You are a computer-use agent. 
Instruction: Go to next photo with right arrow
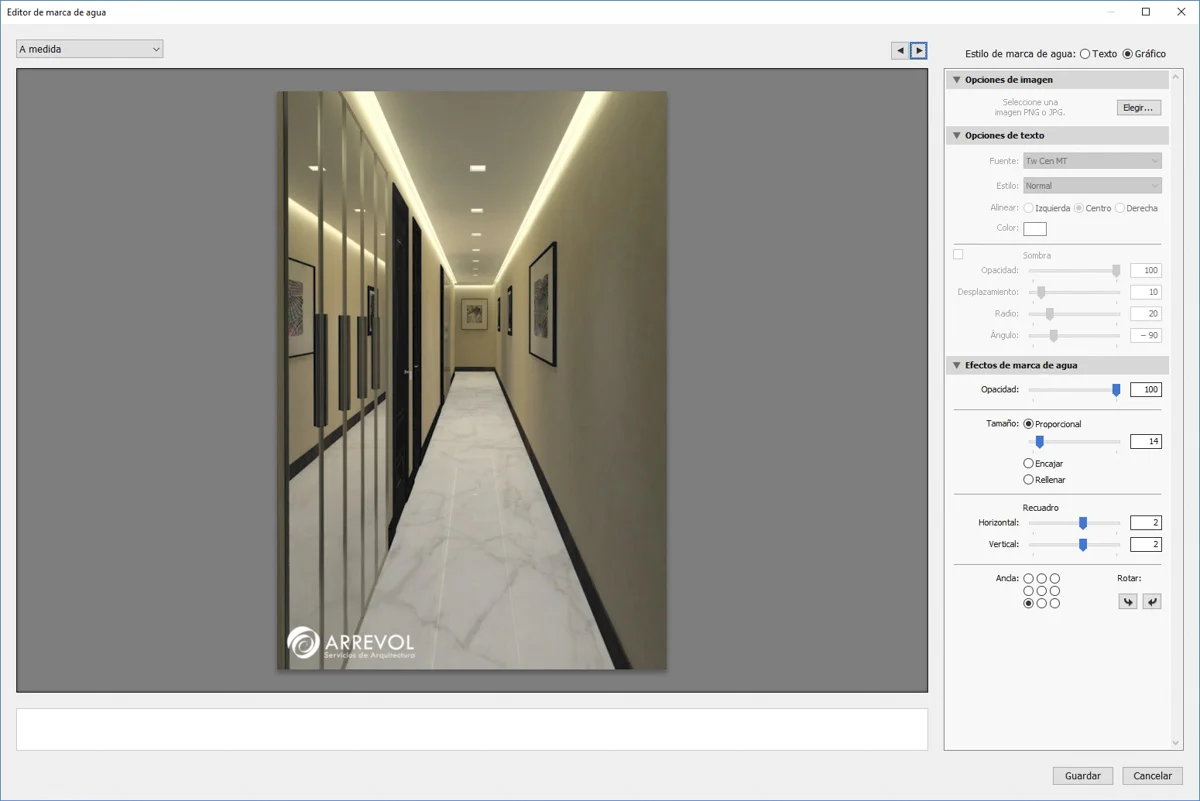click(x=919, y=50)
